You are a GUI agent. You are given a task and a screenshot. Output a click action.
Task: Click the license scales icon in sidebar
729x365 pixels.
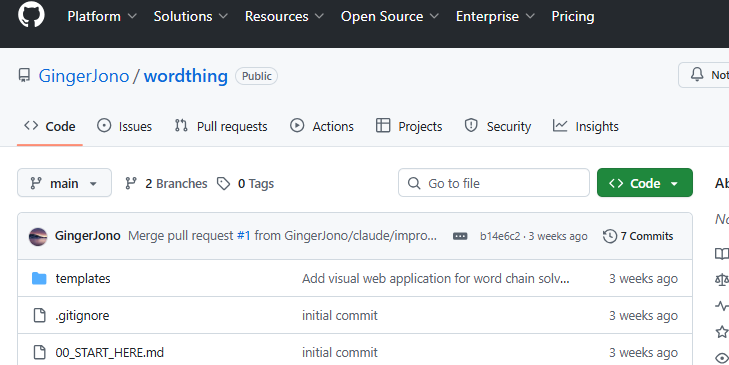tap(722, 279)
